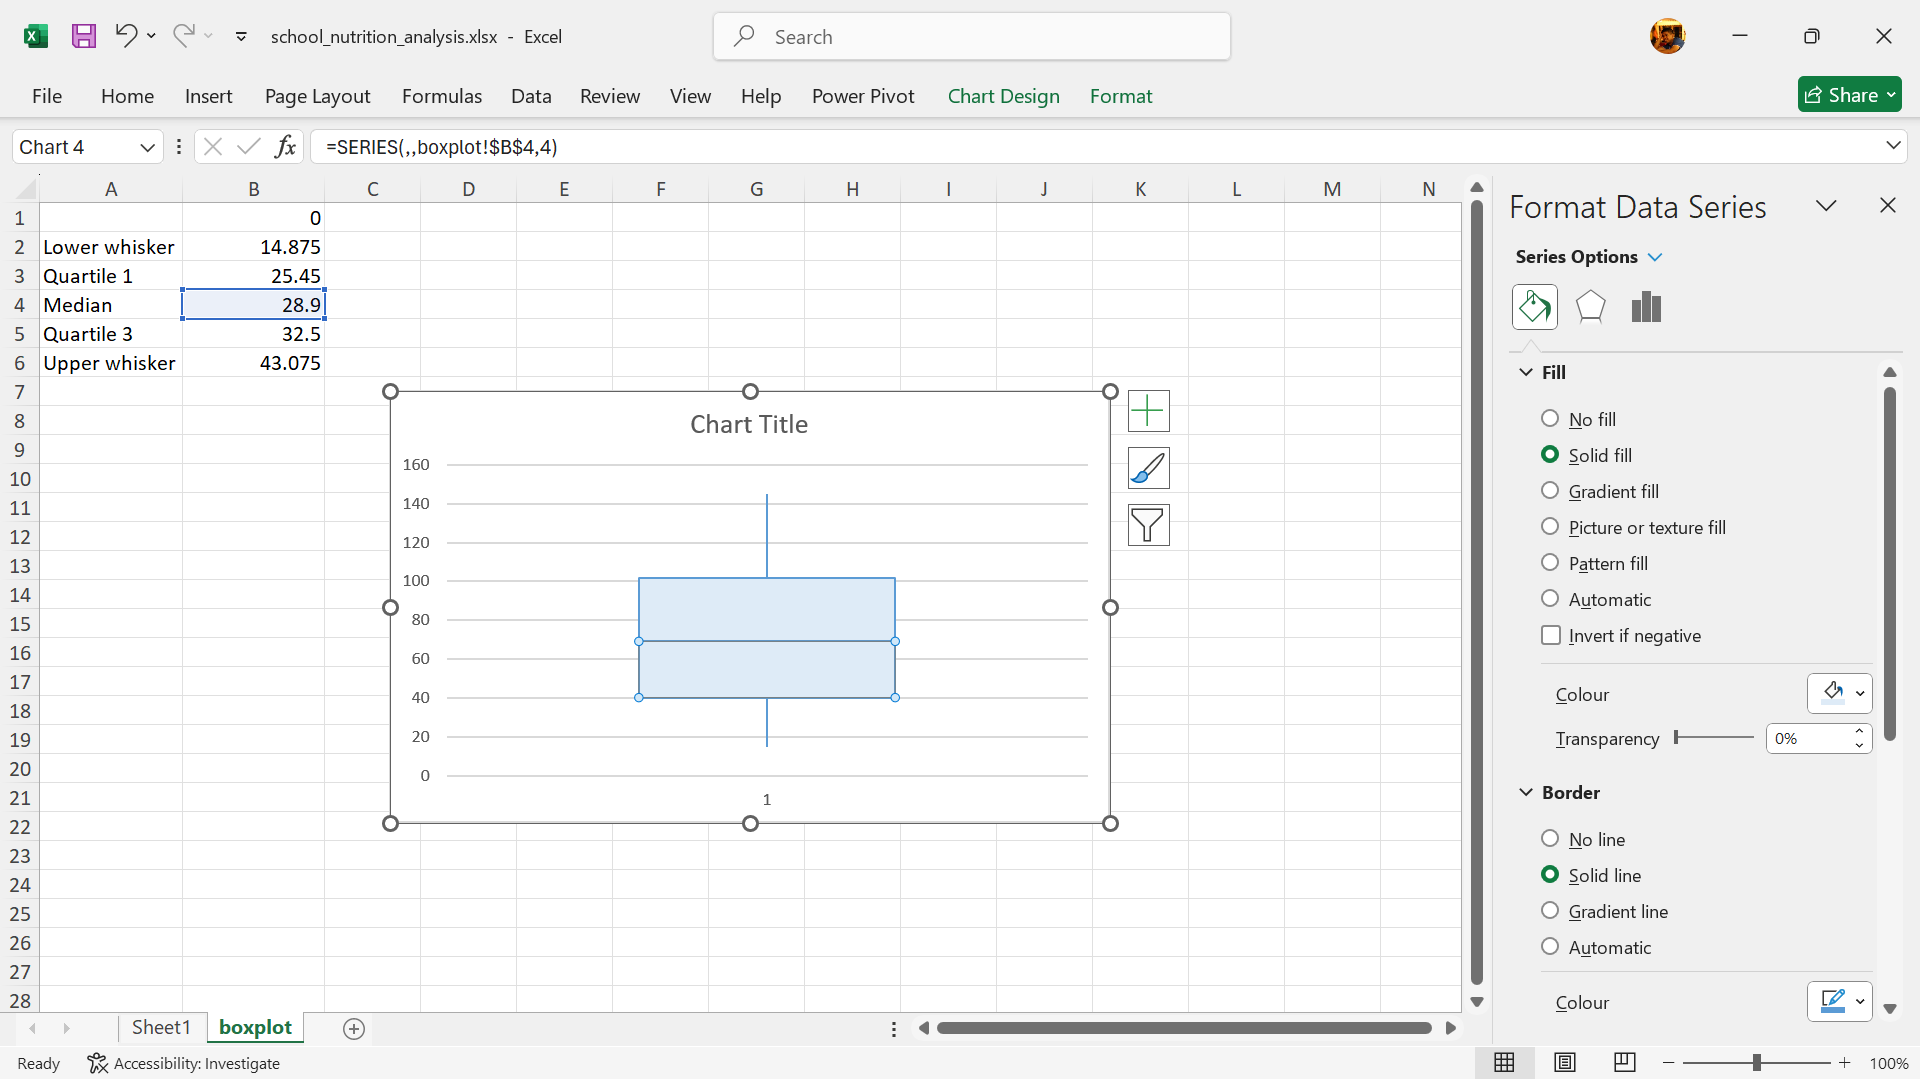Click the user account avatar
1920x1080 pixels.
point(1667,37)
